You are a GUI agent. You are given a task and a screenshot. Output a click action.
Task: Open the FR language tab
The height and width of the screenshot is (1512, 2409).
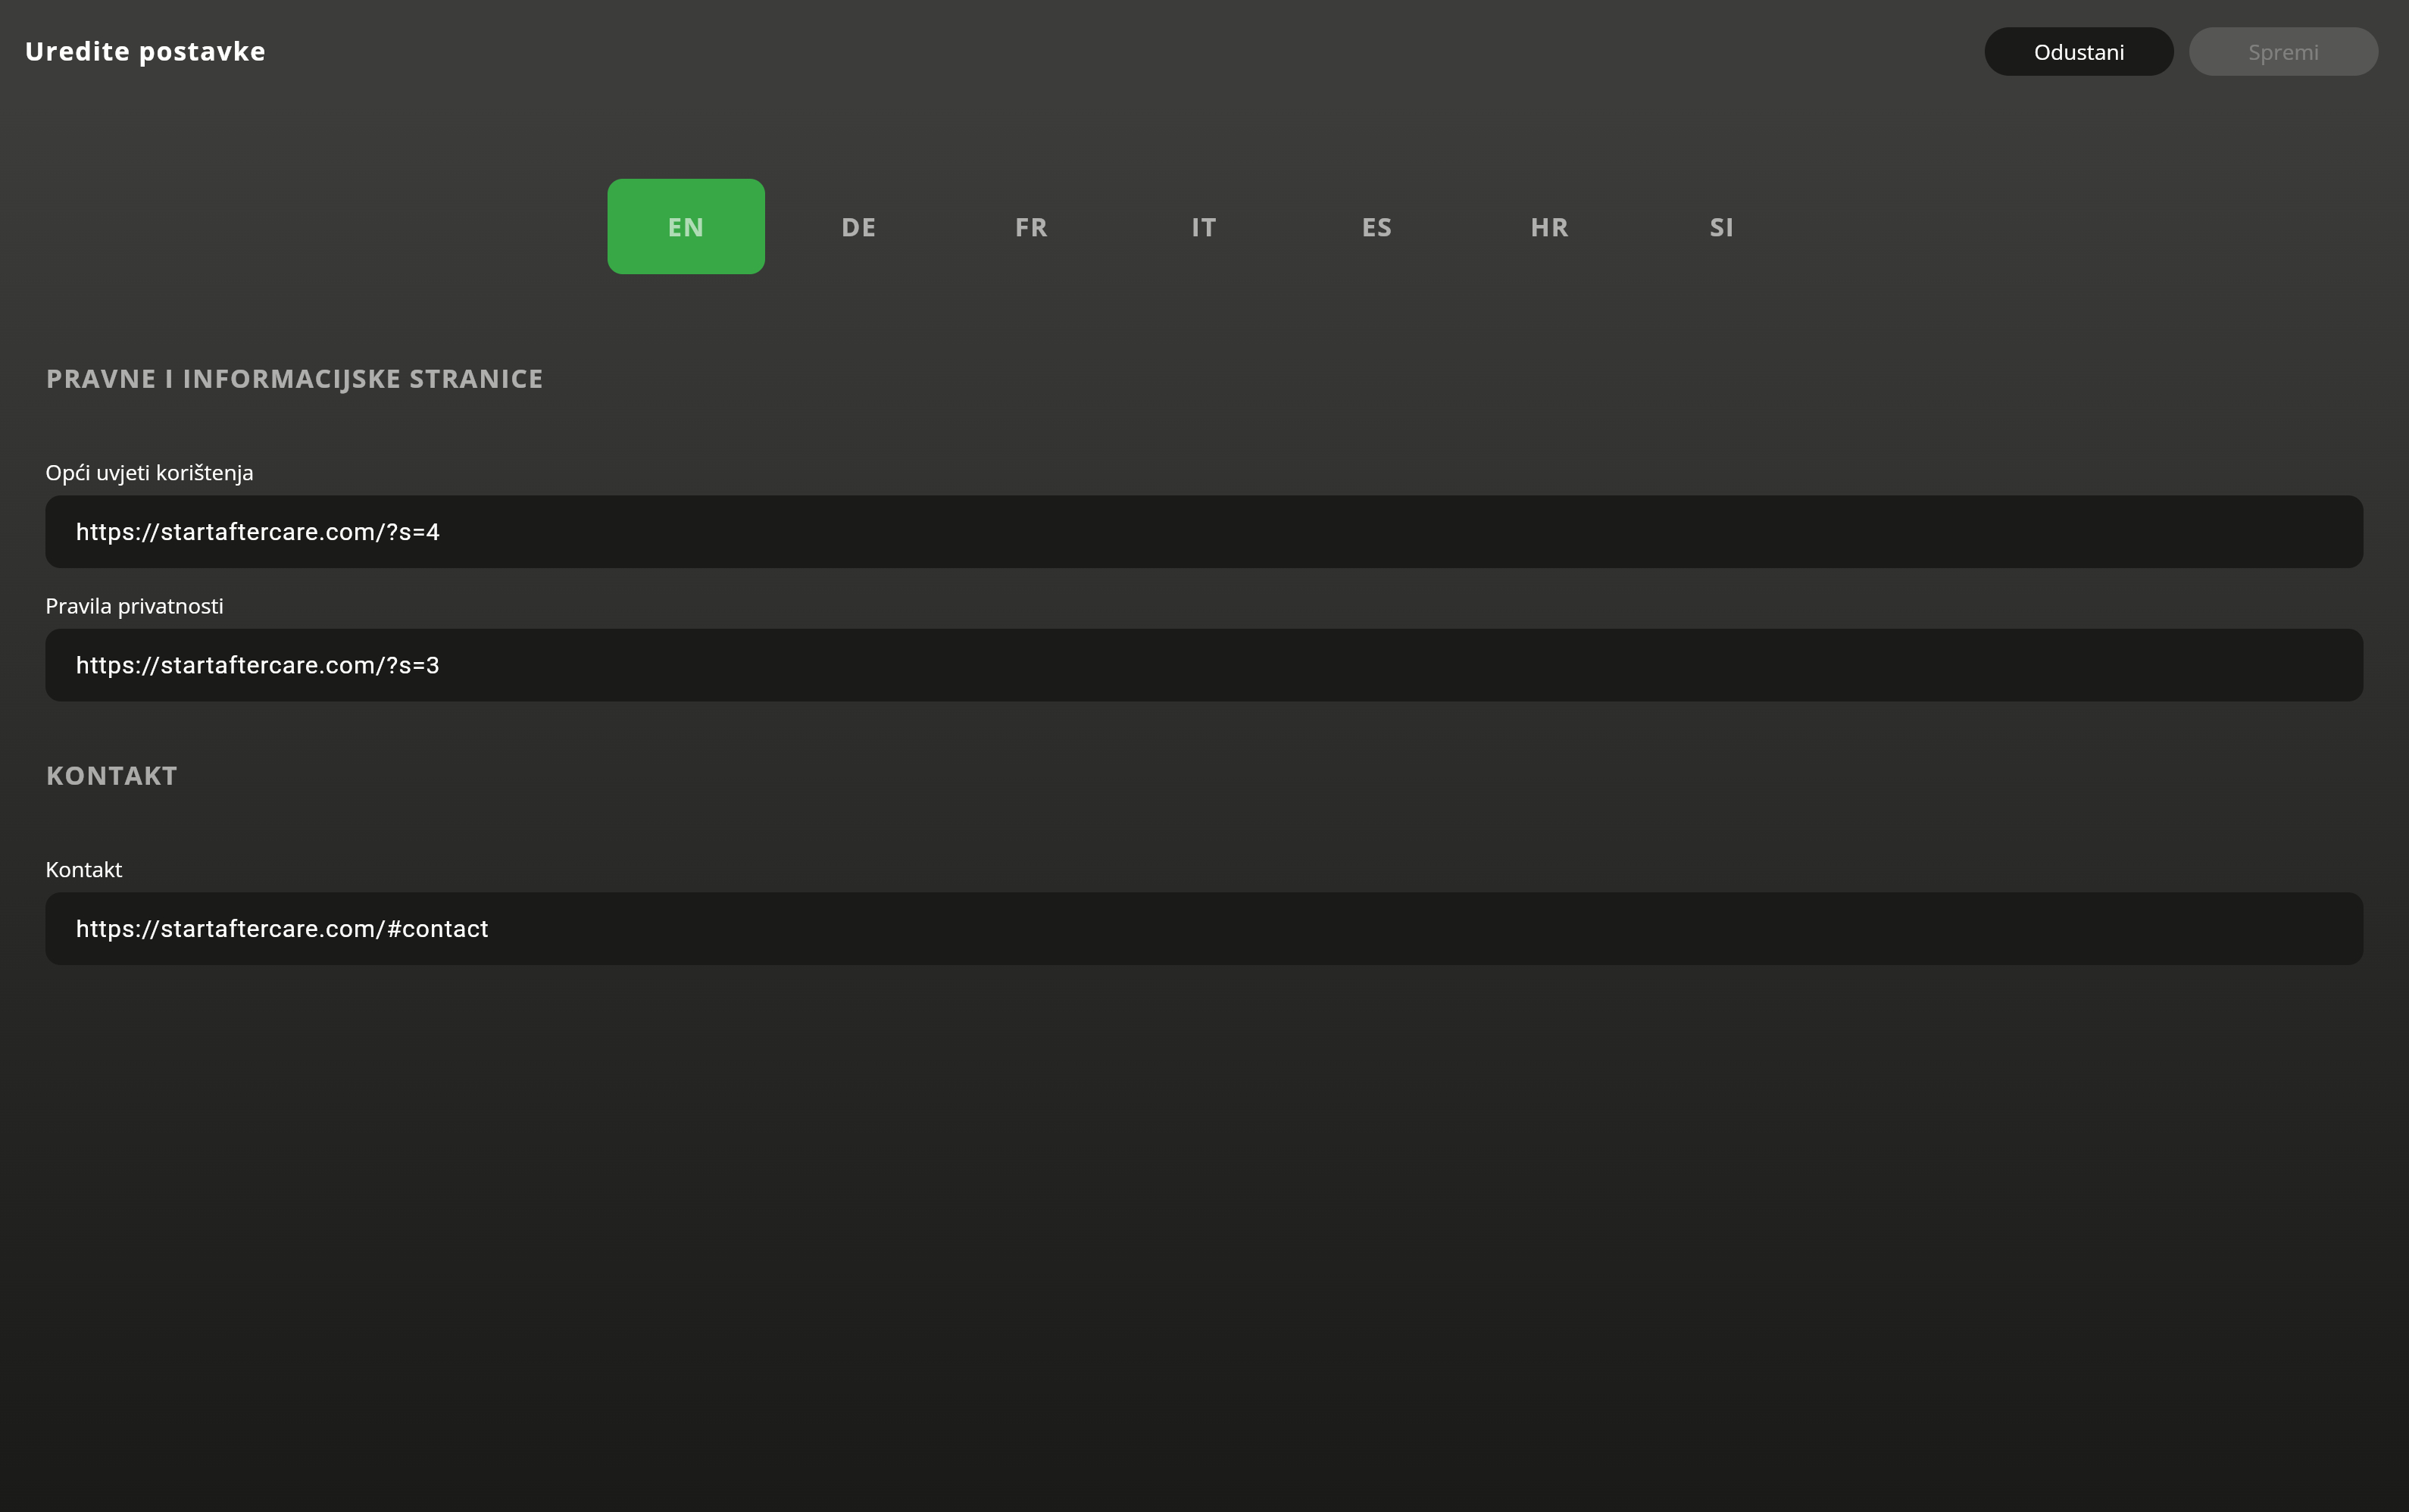tap(1031, 227)
